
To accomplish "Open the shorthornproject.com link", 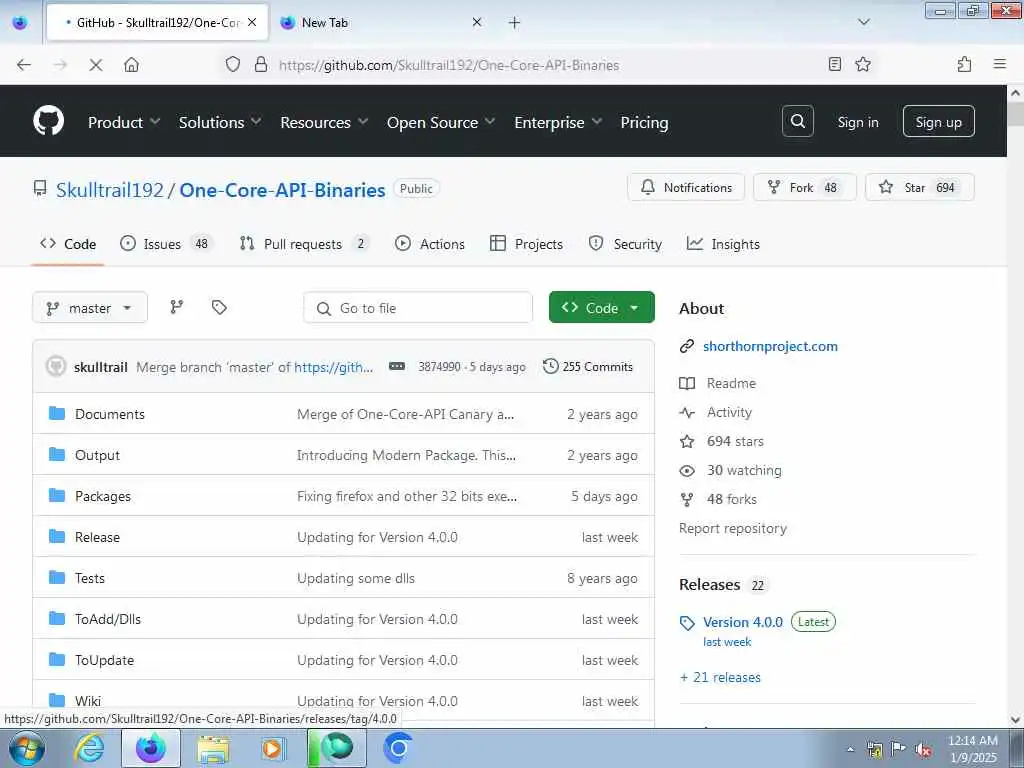I will [770, 346].
